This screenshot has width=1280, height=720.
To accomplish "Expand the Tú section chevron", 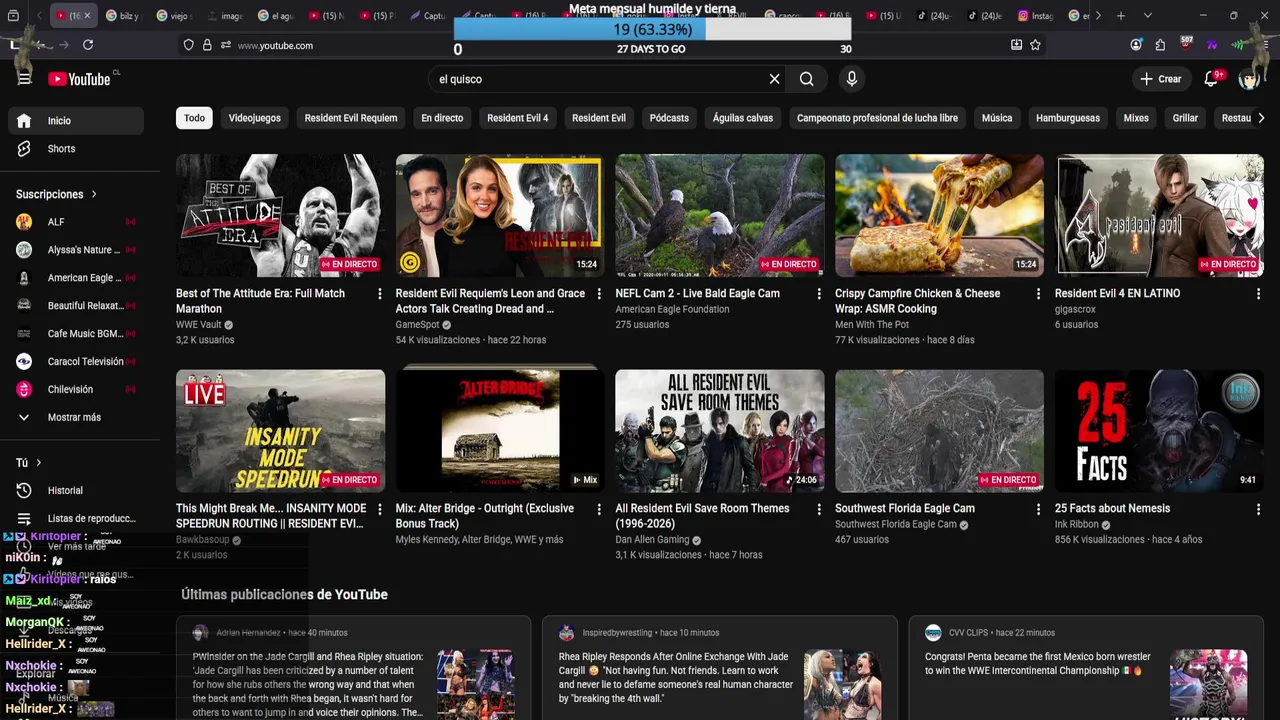I will (39, 463).
